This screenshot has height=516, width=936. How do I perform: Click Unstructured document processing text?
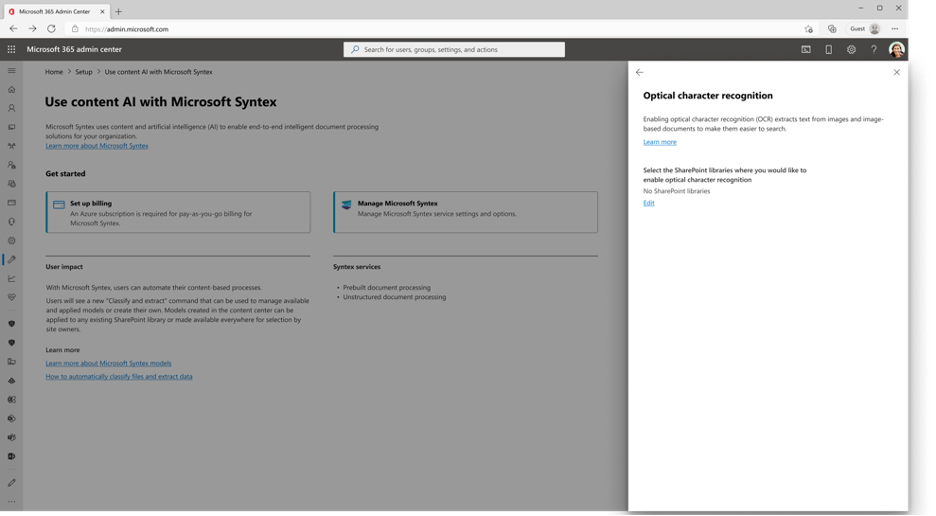pos(394,297)
